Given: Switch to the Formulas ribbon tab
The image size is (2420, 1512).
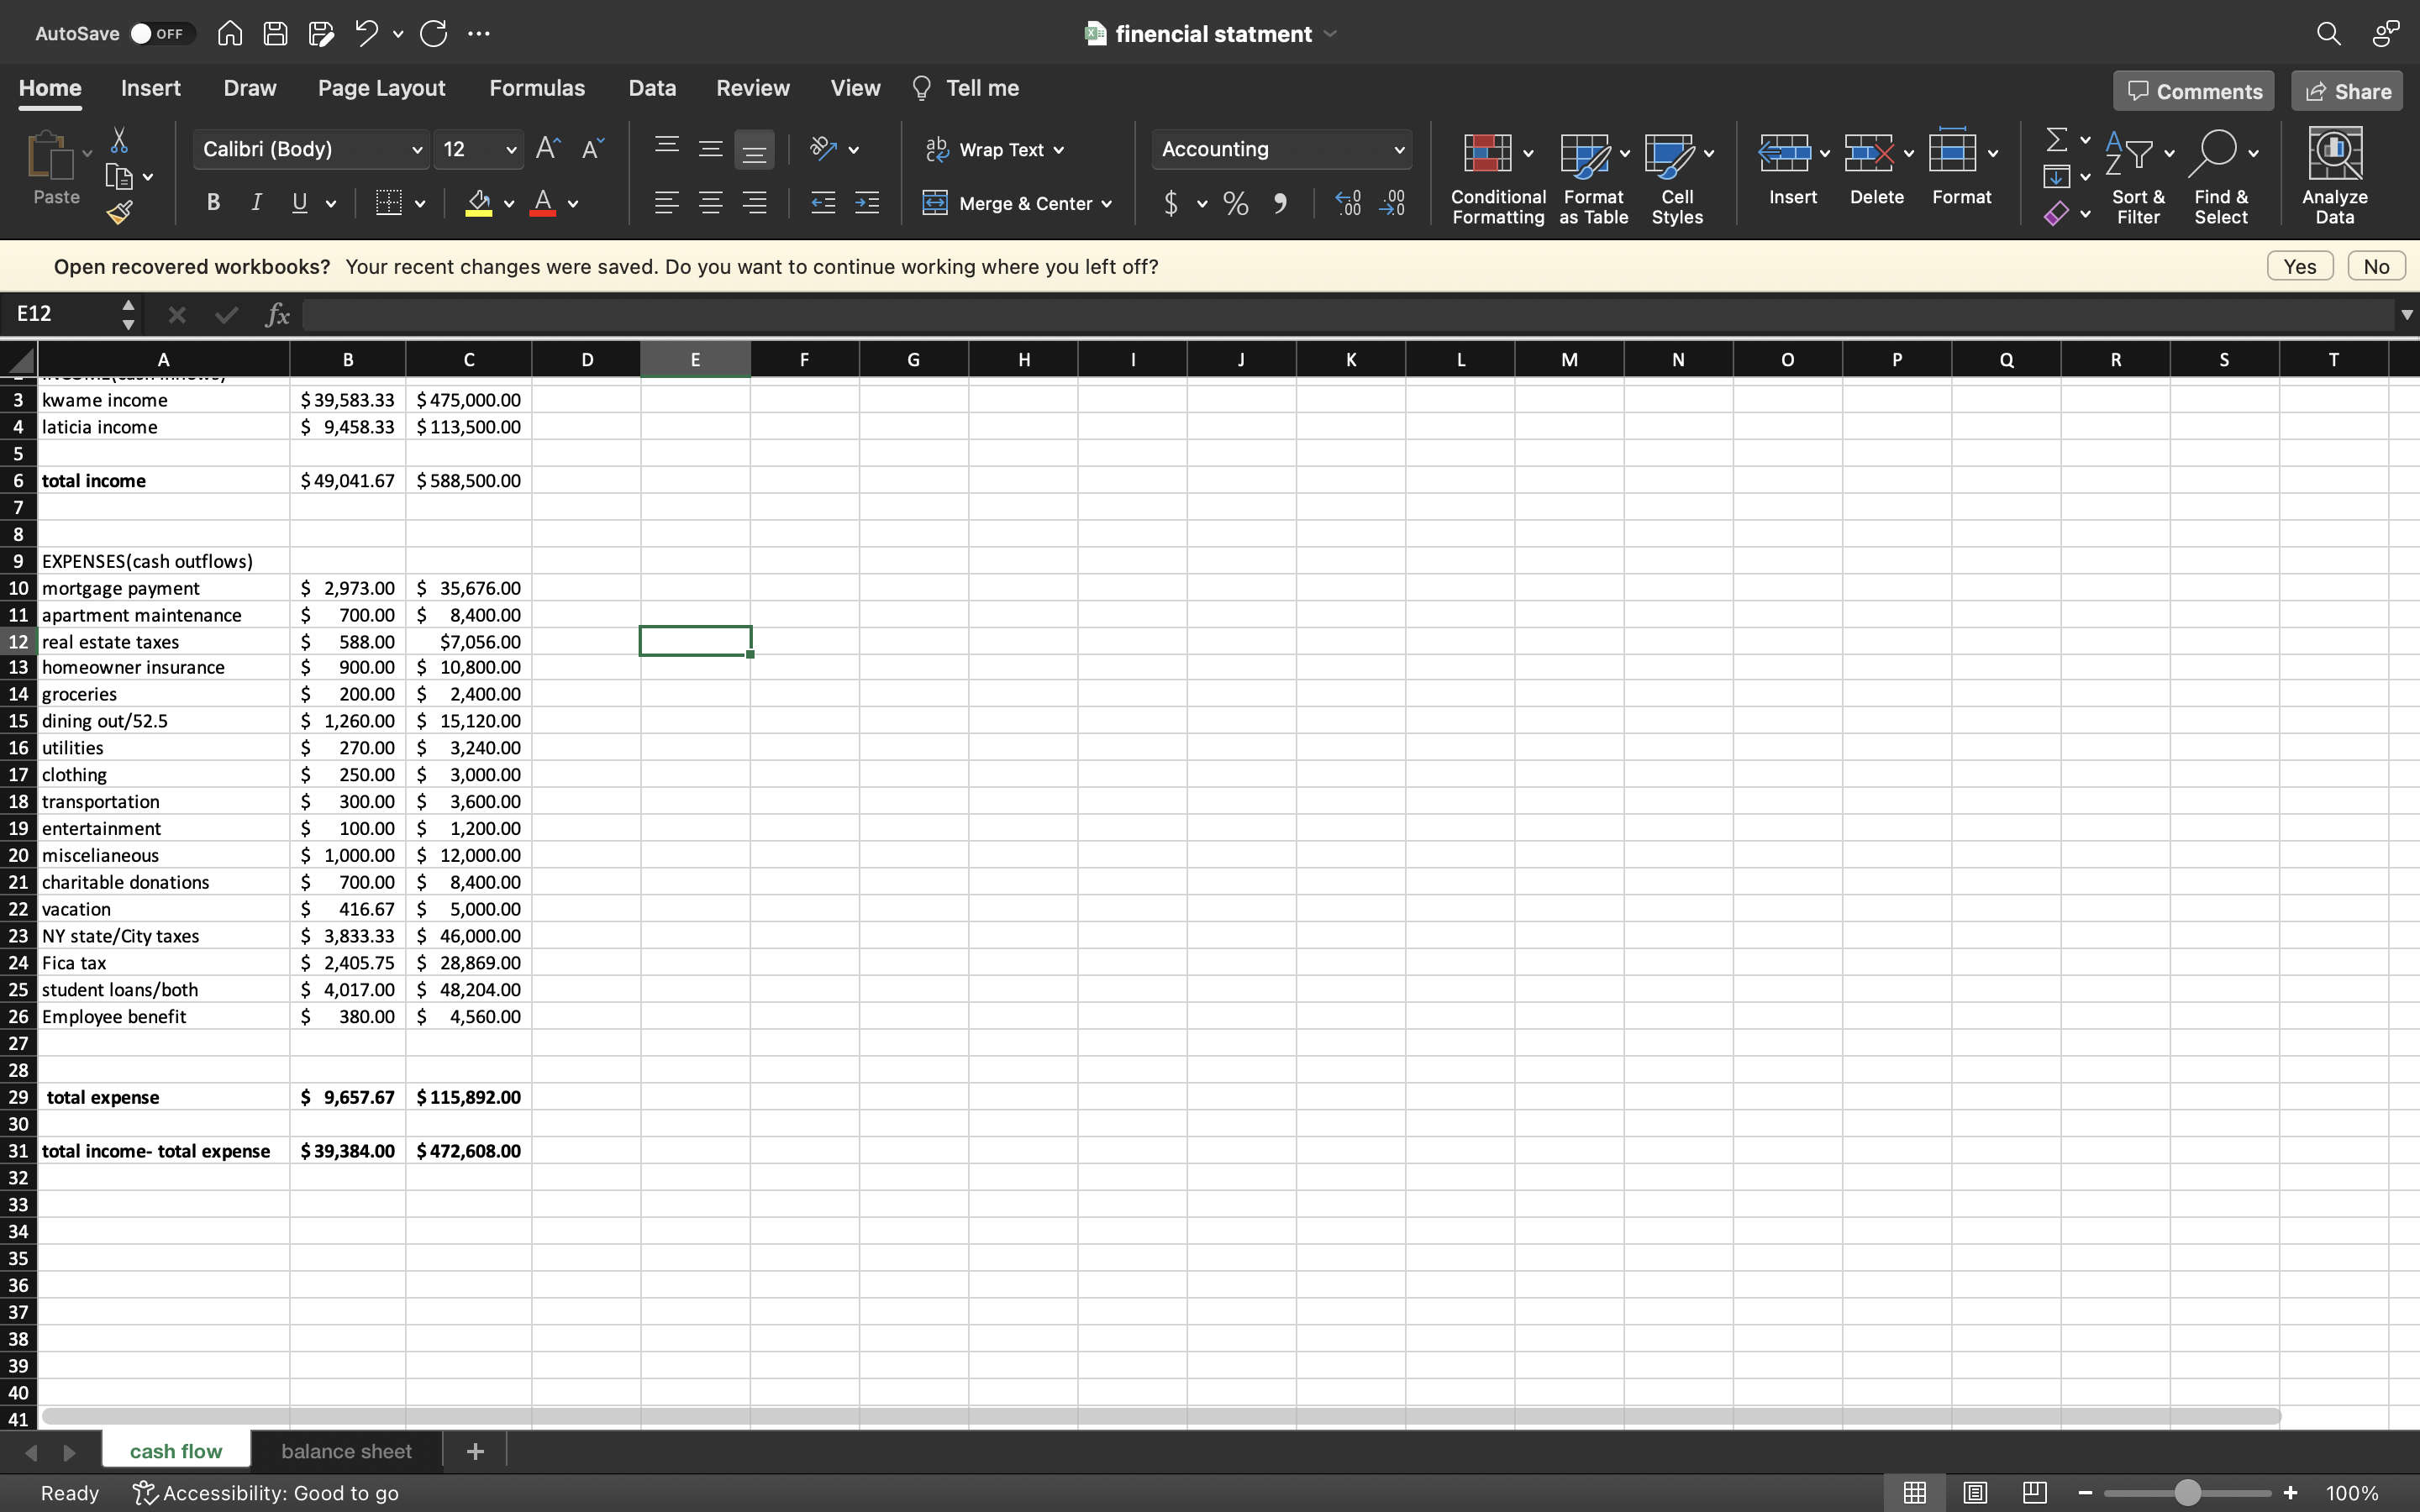Looking at the screenshot, I should [537, 88].
